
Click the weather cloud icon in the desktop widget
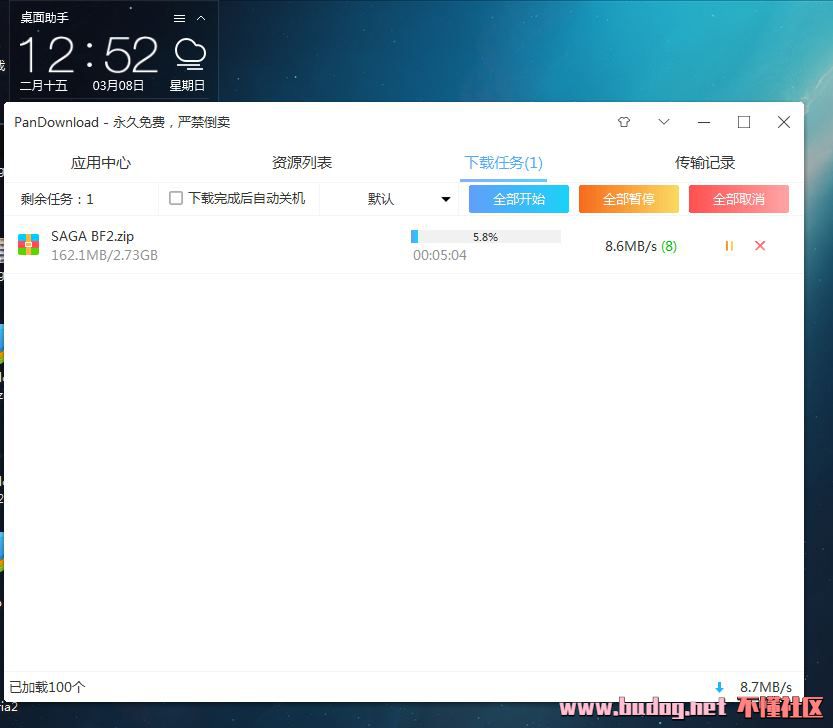point(189,52)
